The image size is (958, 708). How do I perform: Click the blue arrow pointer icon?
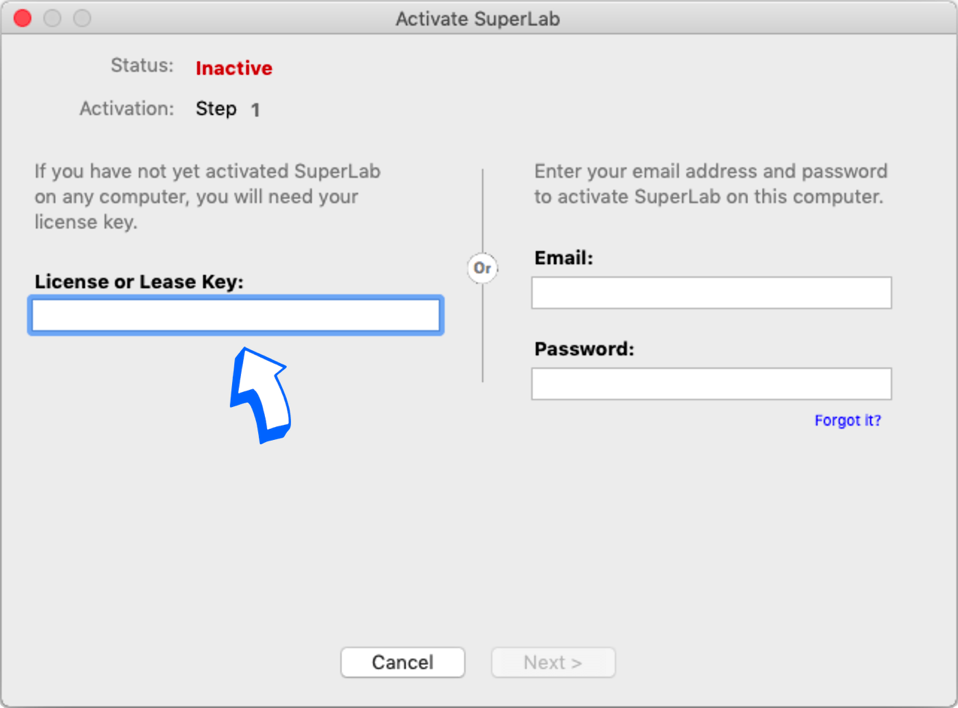260,393
